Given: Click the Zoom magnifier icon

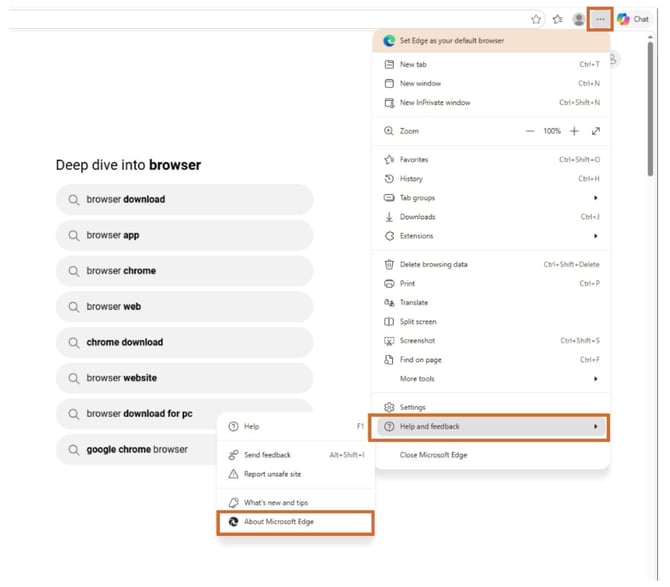Looking at the screenshot, I should pyautogui.click(x=388, y=131).
